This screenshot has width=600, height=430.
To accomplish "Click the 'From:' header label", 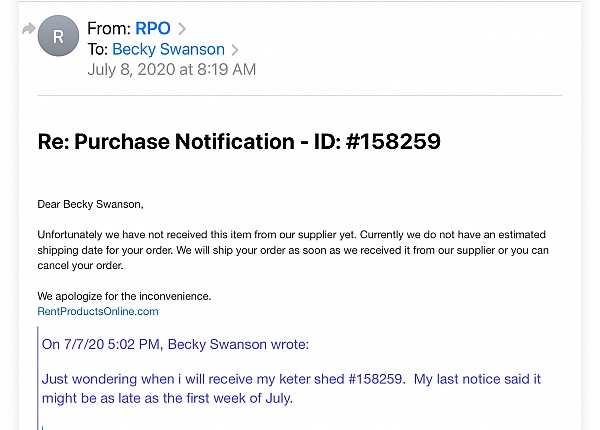I will [x=109, y=28].
